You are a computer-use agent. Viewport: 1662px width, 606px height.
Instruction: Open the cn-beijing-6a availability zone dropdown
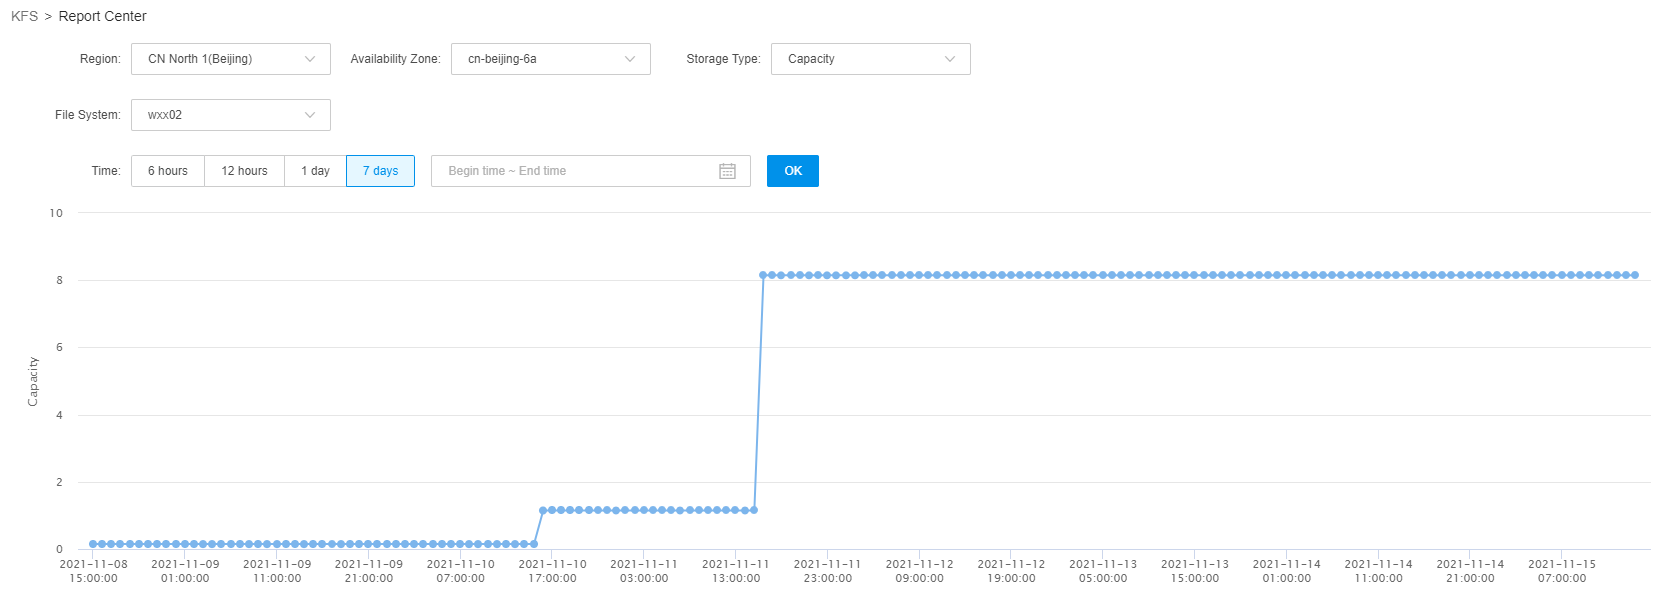(551, 59)
